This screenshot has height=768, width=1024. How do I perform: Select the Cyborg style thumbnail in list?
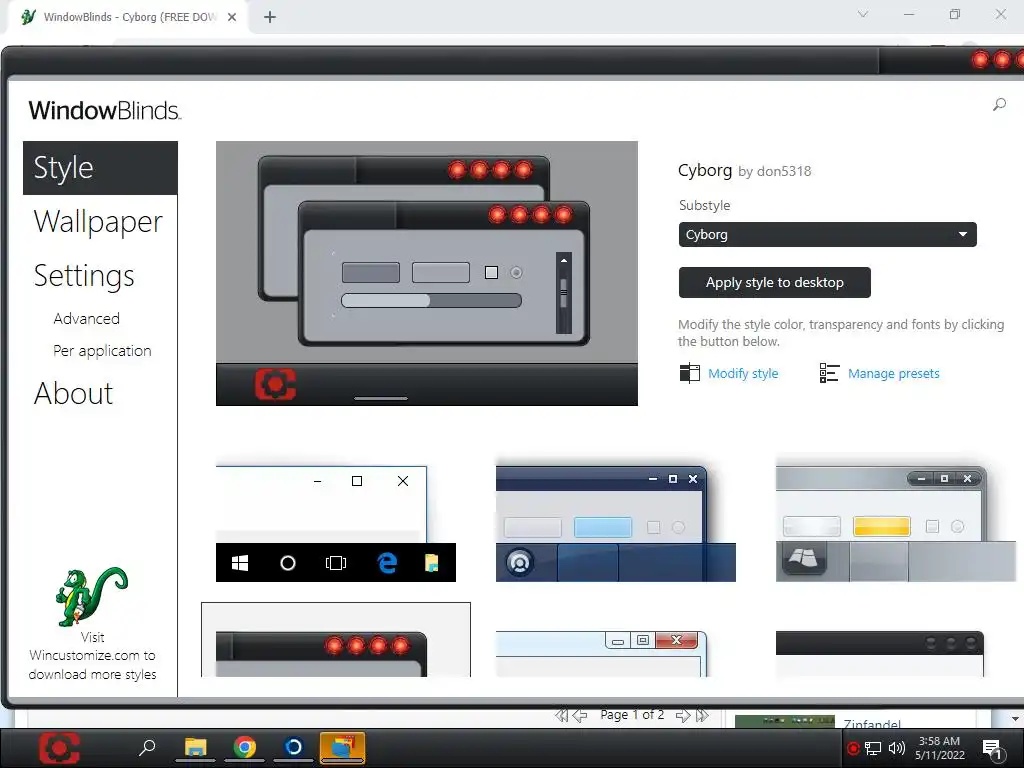click(336, 640)
